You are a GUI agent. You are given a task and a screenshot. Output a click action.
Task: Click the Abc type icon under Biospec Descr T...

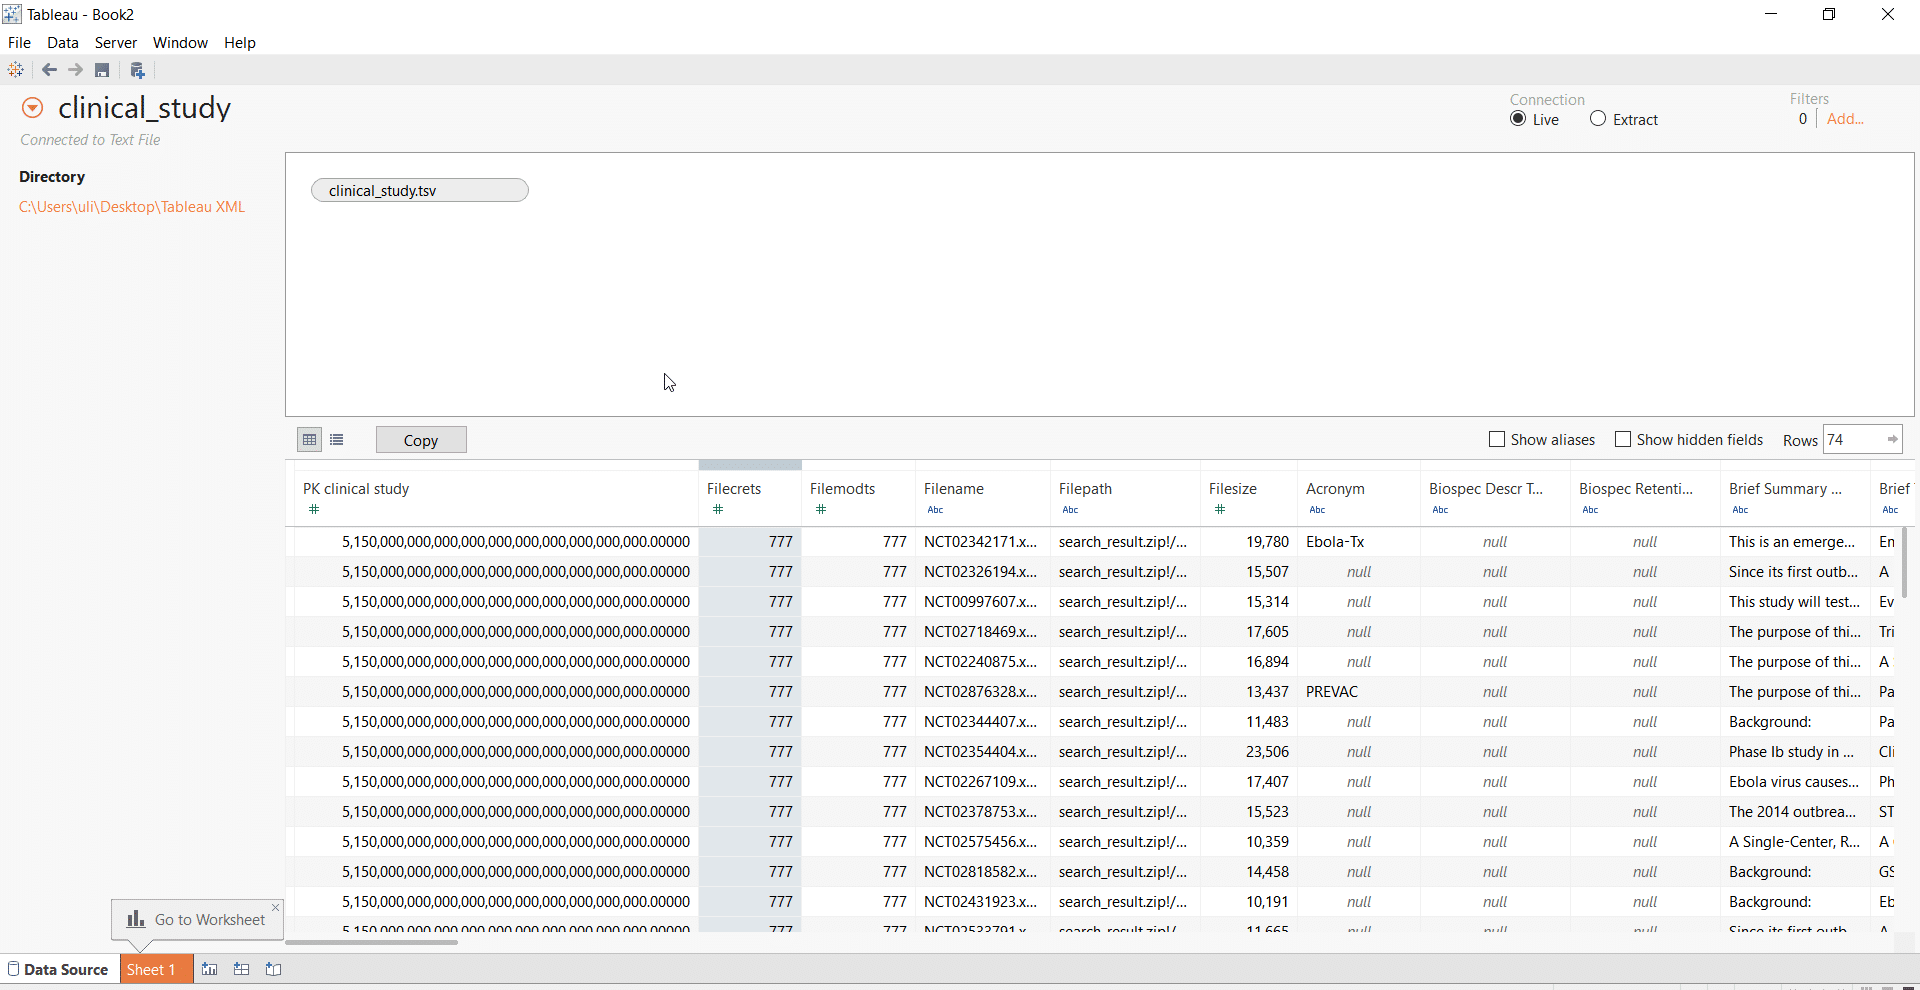tap(1440, 510)
